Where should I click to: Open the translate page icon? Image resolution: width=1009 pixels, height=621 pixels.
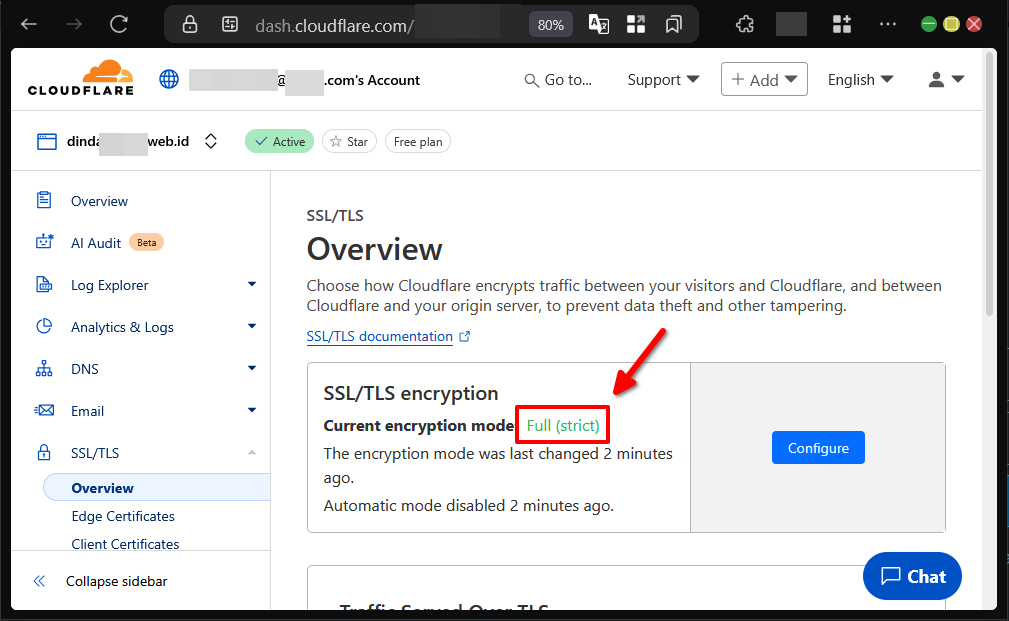coord(599,24)
